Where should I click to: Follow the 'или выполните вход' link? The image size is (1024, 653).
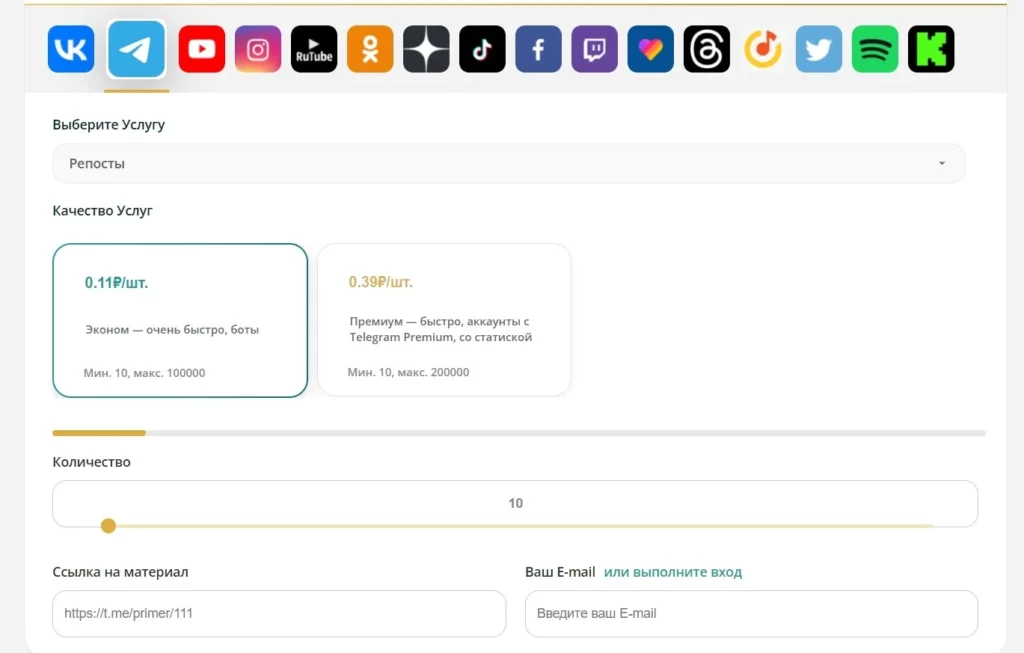673,572
